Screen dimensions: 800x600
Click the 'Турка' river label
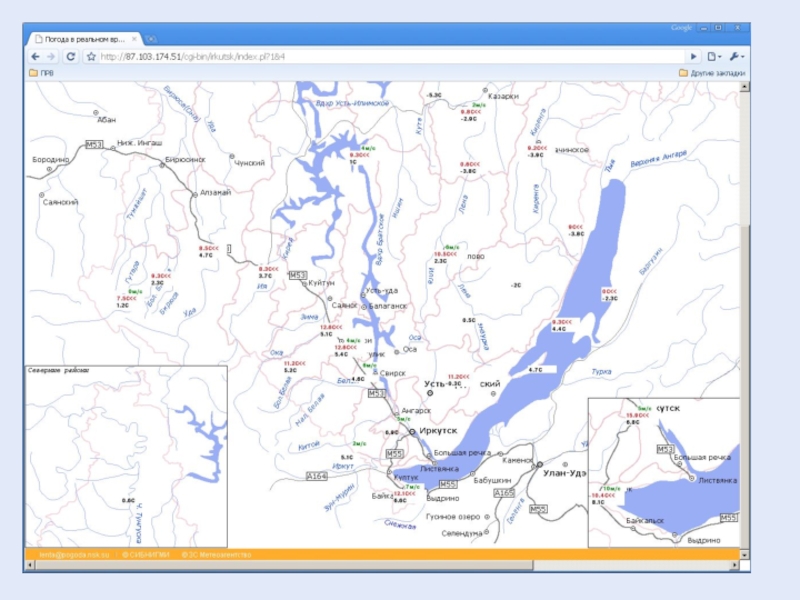[602, 371]
